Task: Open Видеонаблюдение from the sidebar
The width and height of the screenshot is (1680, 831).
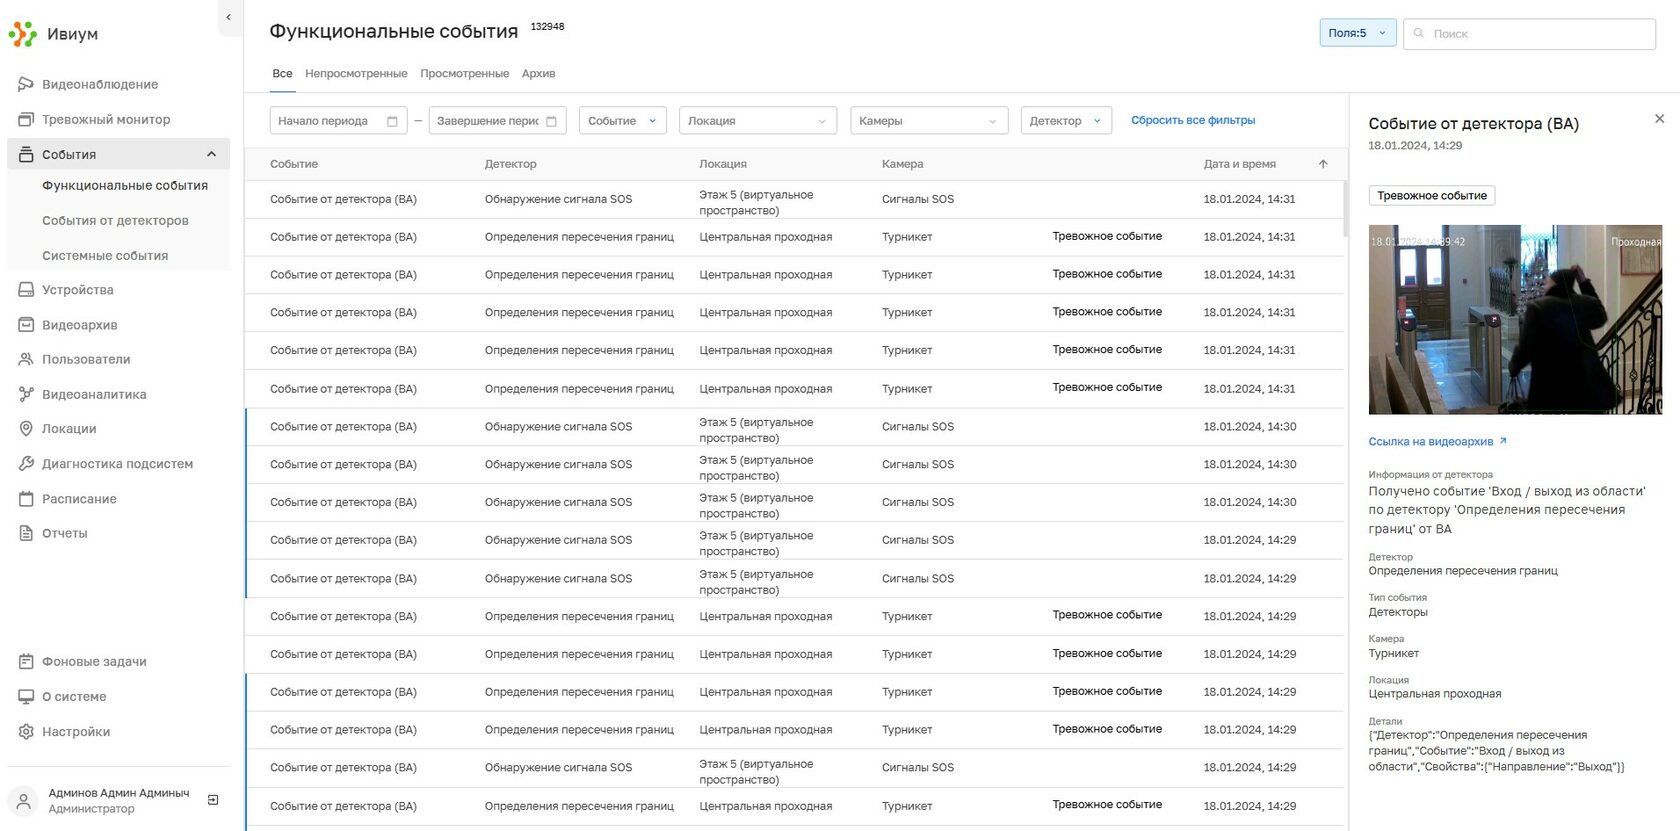Action: (99, 85)
